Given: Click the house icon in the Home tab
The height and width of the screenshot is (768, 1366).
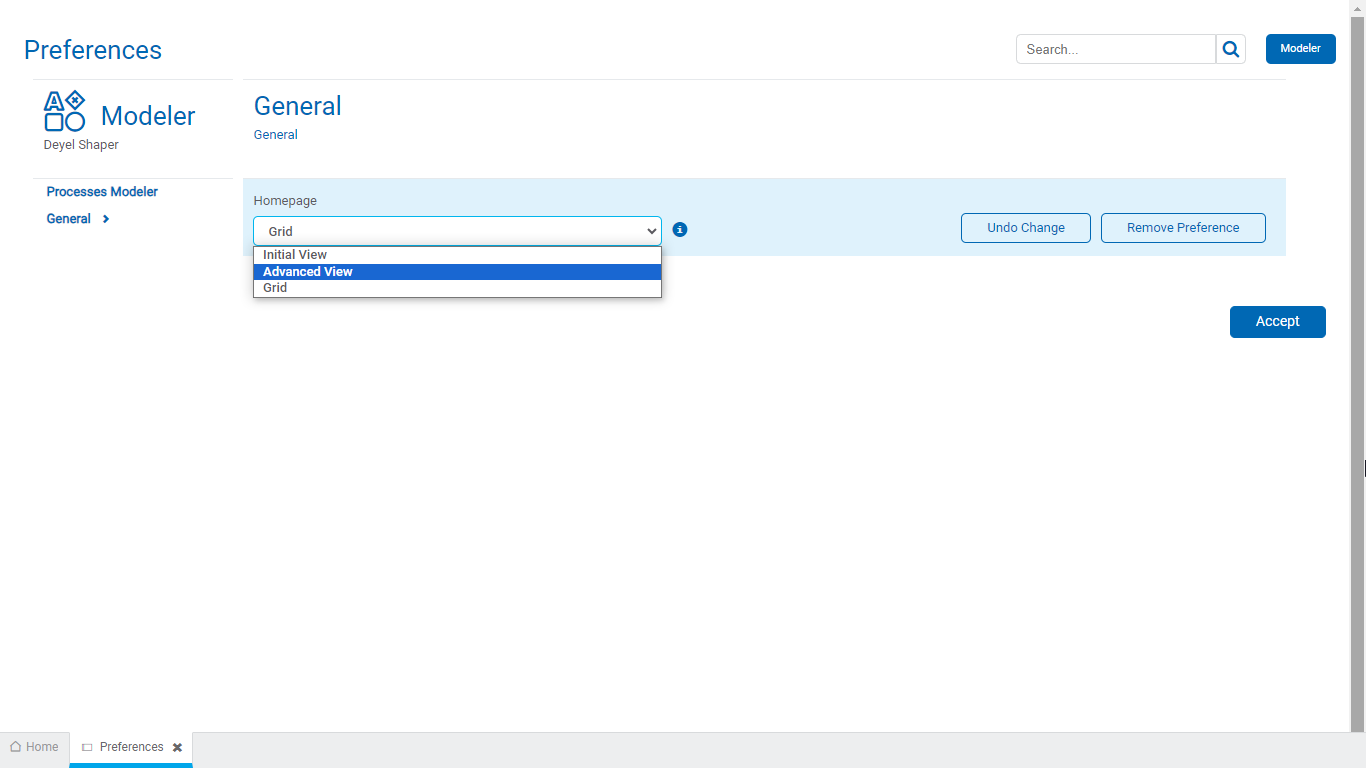Looking at the screenshot, I should click(x=16, y=747).
